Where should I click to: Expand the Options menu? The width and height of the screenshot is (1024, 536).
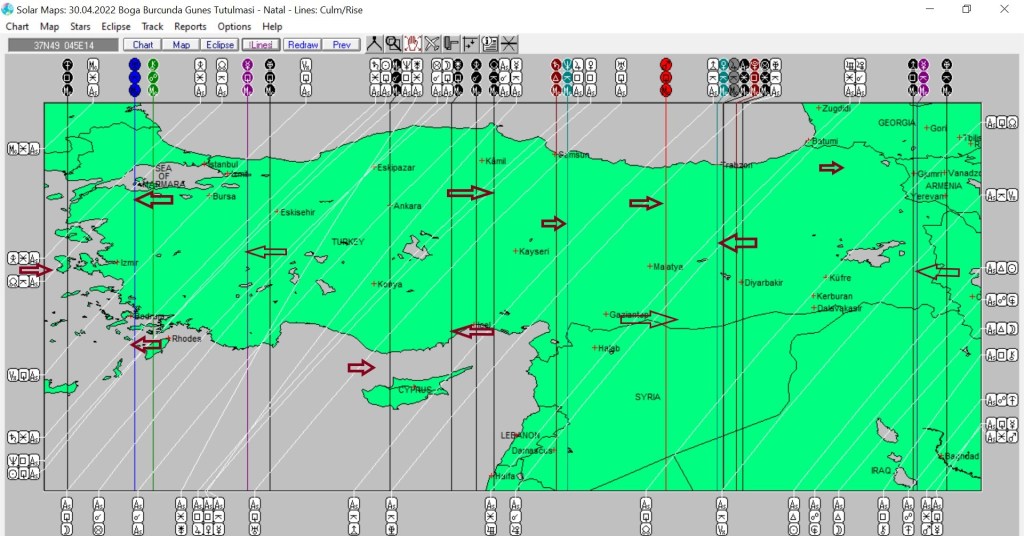point(234,27)
